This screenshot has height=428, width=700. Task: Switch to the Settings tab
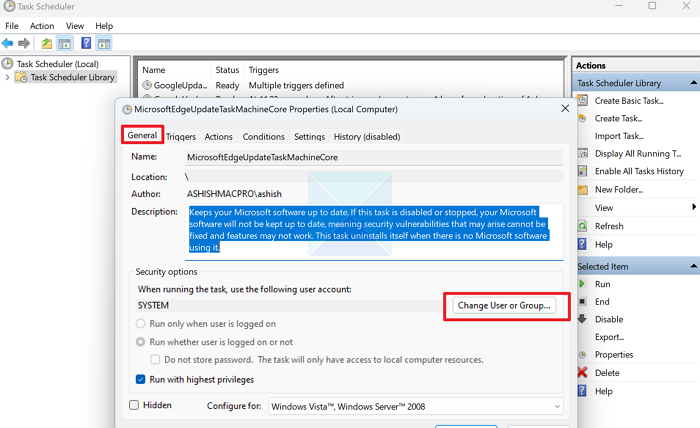(309, 137)
